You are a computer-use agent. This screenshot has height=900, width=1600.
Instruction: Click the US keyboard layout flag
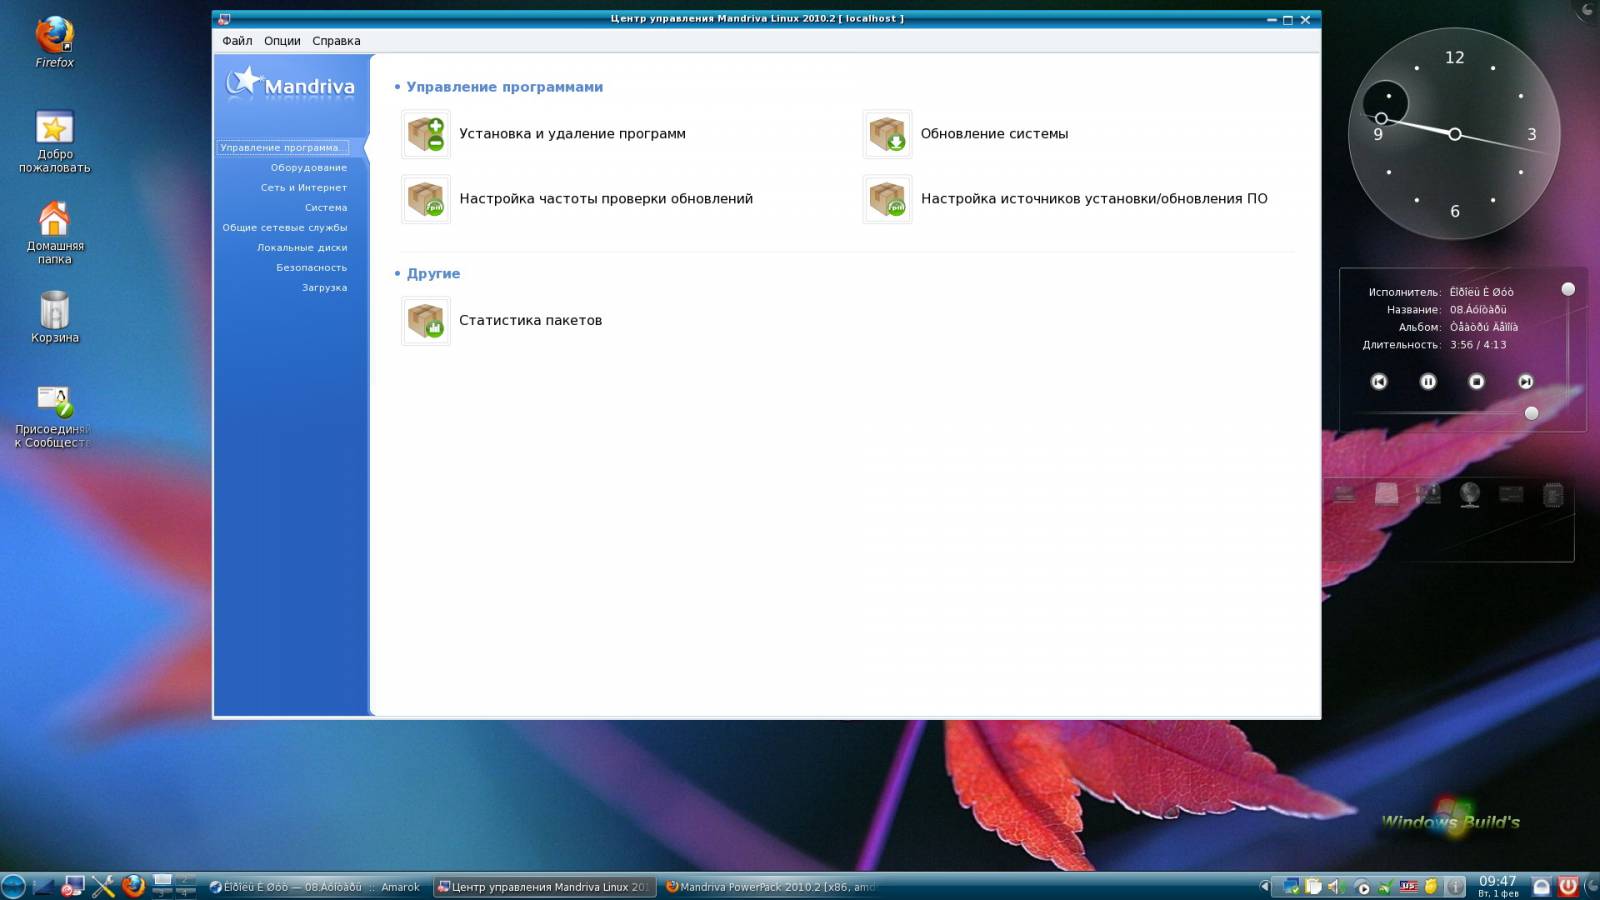coord(1408,886)
